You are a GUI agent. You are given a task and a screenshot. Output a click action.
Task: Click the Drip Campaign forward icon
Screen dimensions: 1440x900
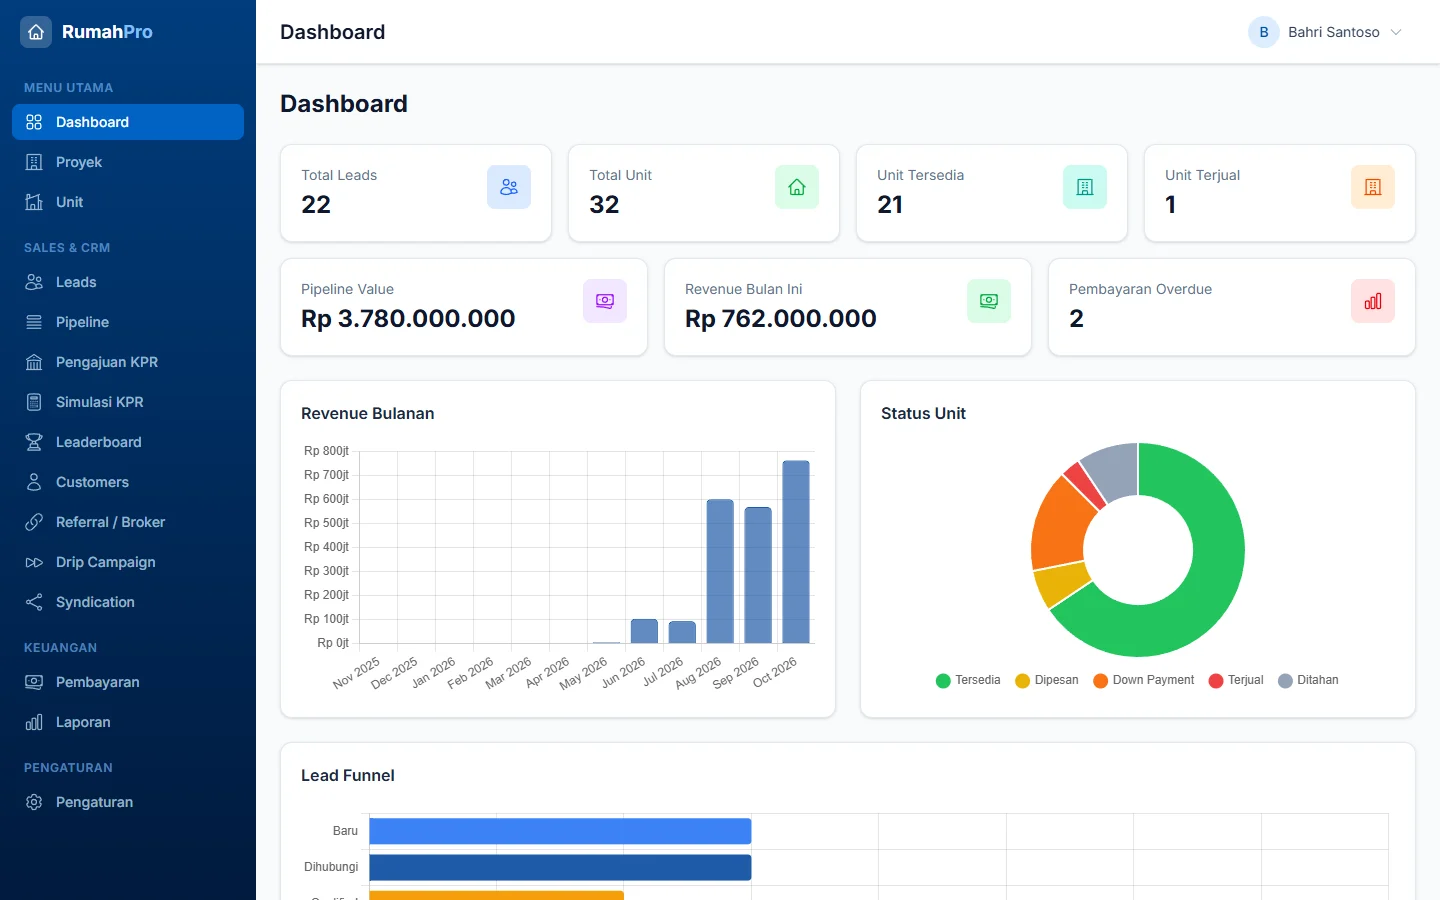click(x=34, y=562)
